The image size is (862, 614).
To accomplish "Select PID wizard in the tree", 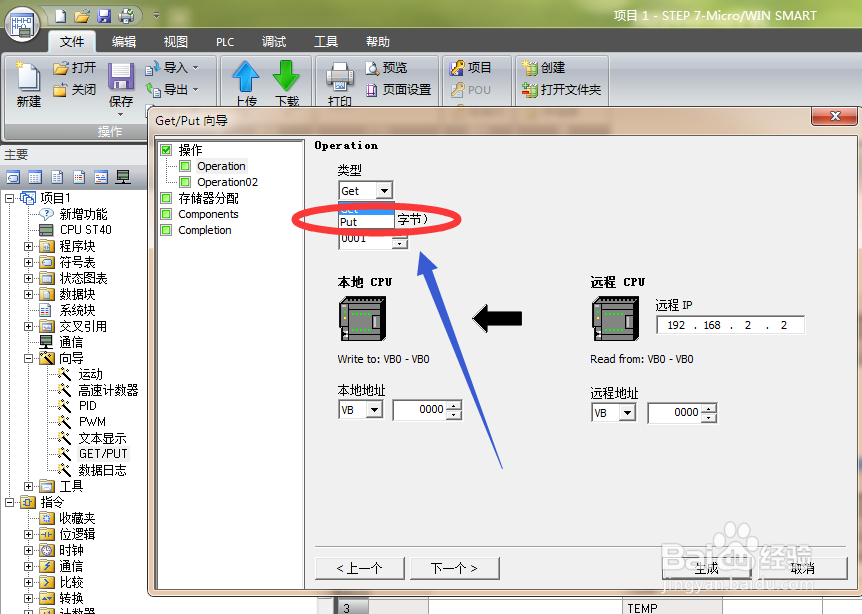I will (87, 406).
